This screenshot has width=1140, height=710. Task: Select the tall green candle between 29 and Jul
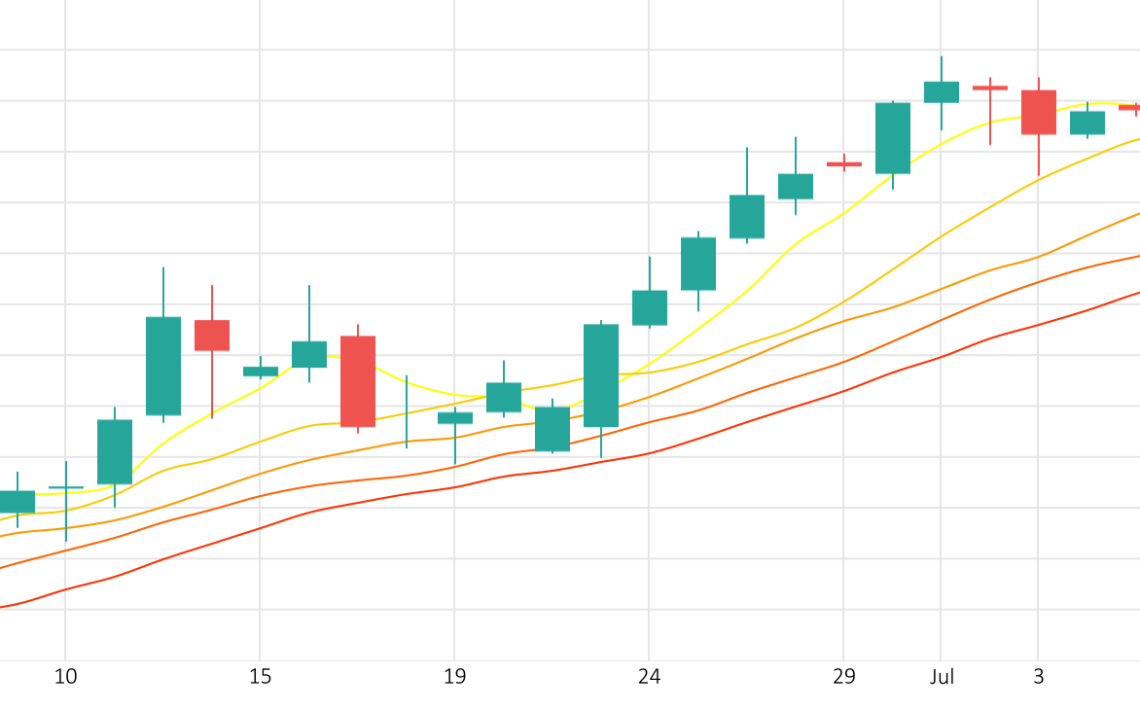[x=893, y=138]
